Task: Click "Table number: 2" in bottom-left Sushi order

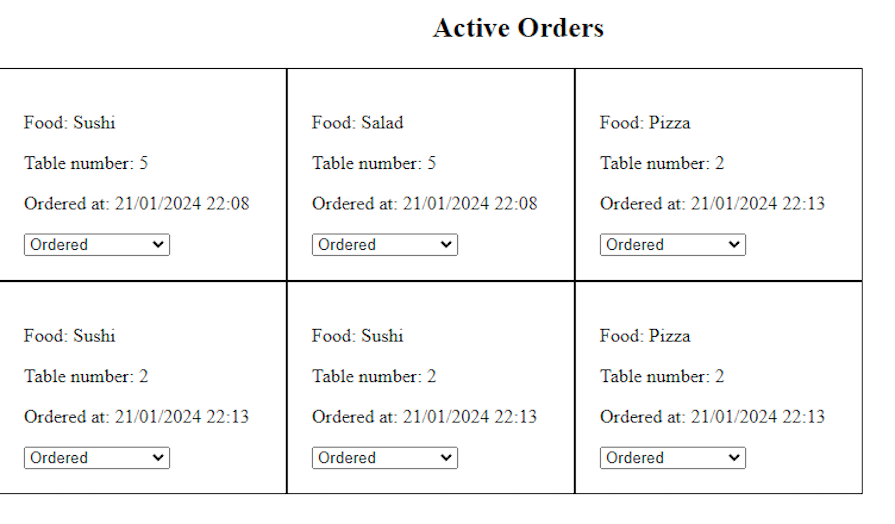Action: 85,376
